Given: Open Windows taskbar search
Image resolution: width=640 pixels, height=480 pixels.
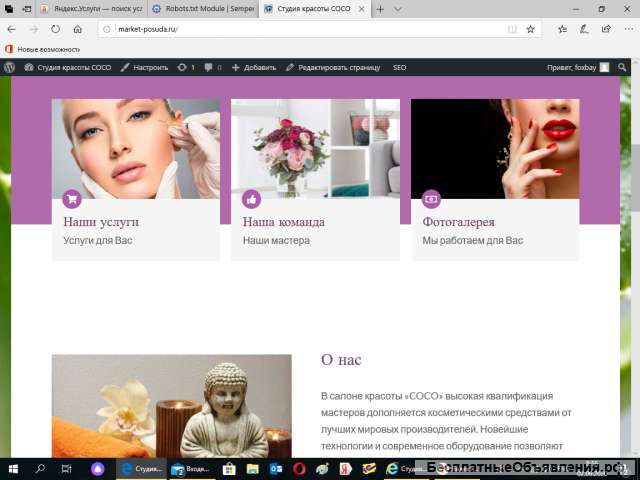Looking at the screenshot, I should (x=40, y=469).
